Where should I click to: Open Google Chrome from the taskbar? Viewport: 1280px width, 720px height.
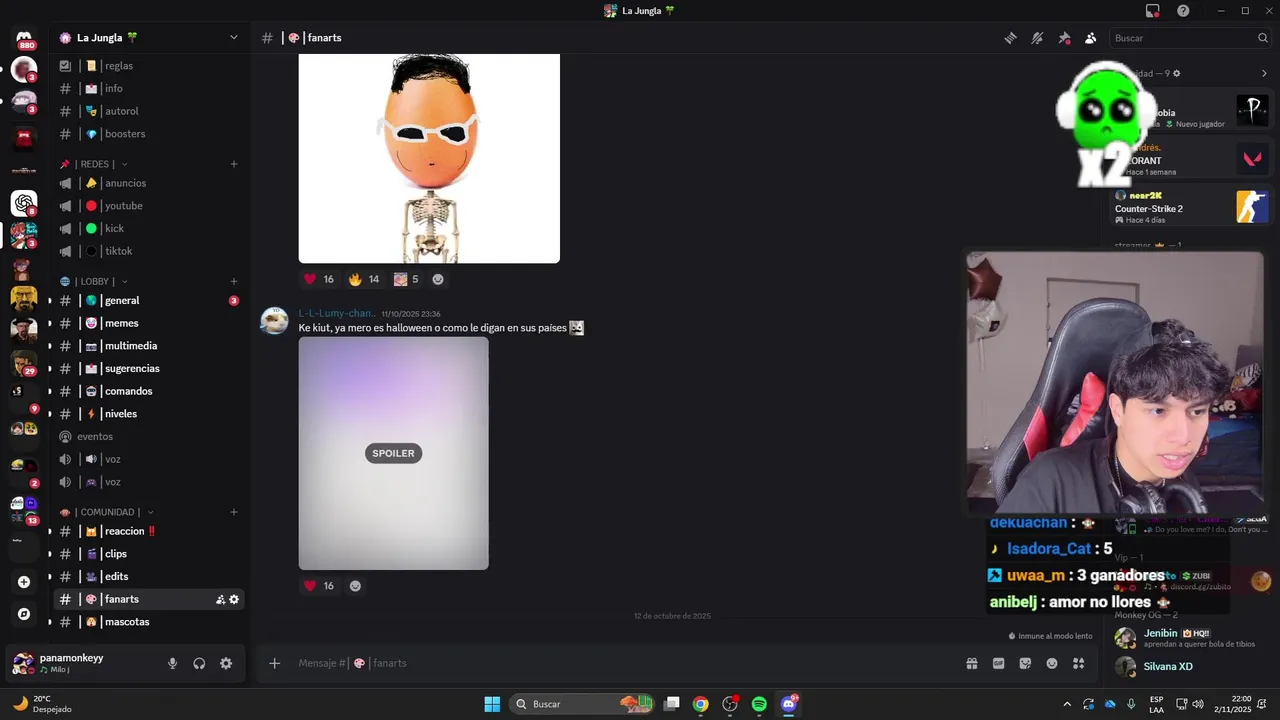pos(701,704)
